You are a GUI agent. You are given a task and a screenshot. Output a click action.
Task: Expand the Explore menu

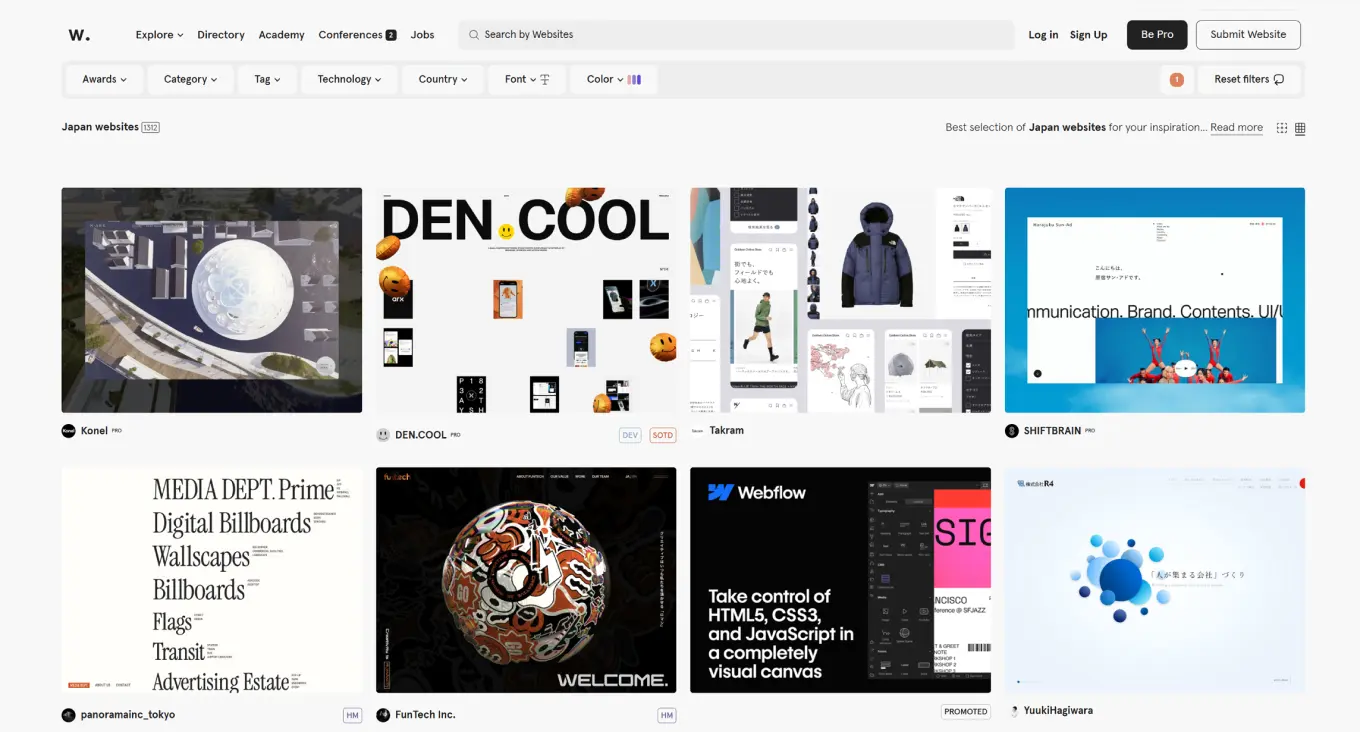click(159, 35)
